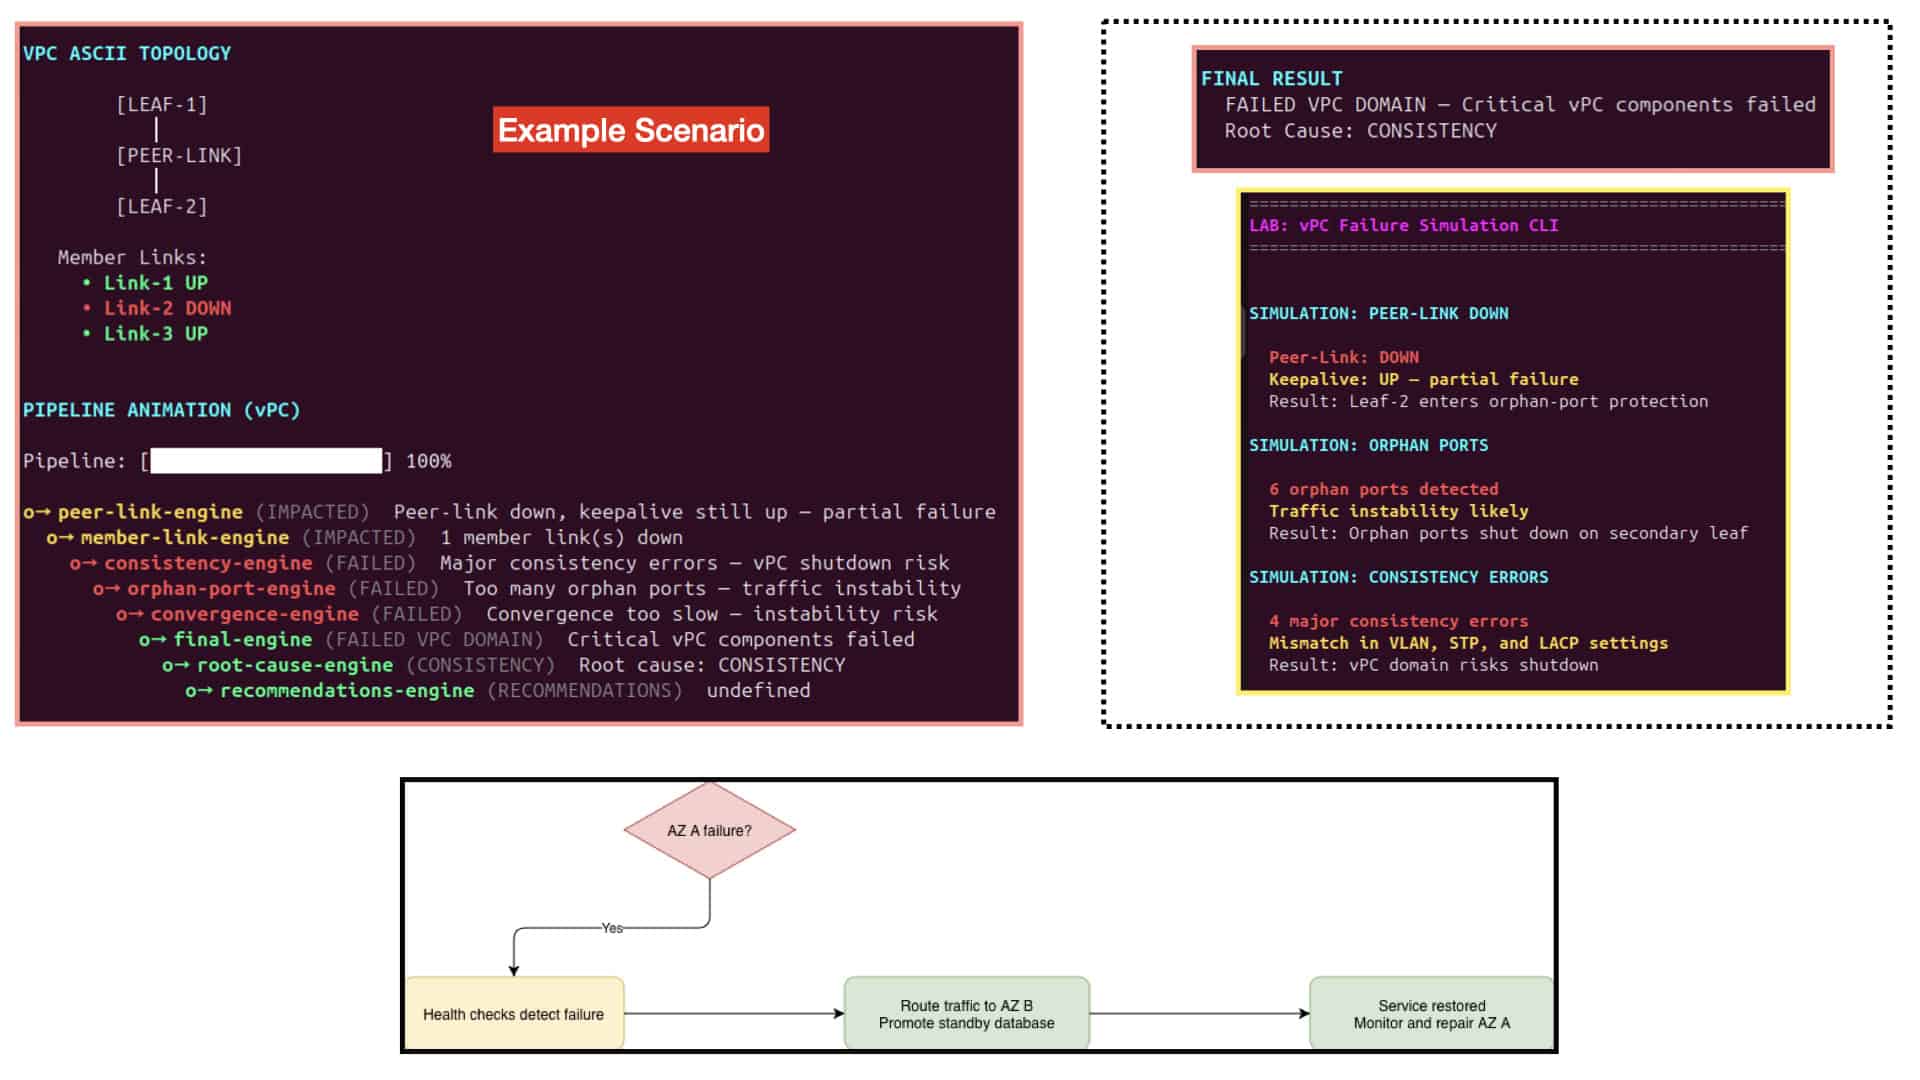Click the orphan-port-engine entry
1920x1080 pixels.
click(x=527, y=589)
